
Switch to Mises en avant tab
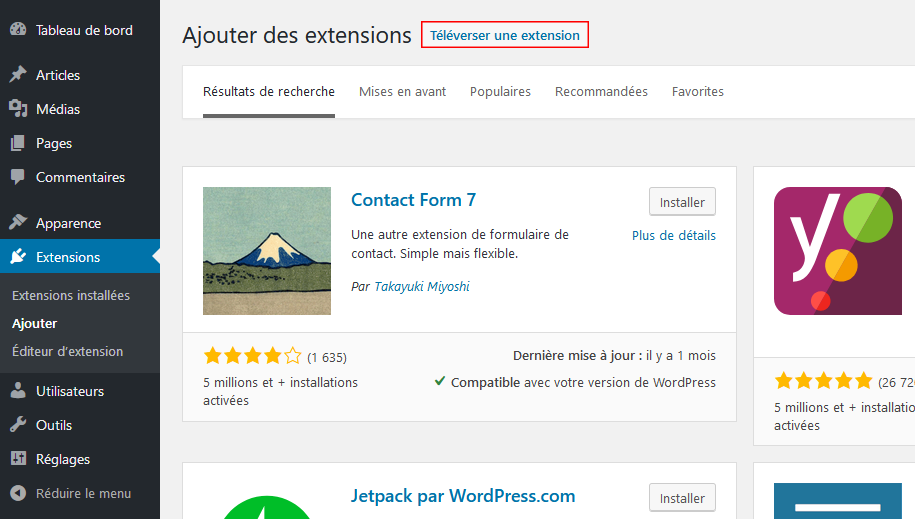coord(402,92)
